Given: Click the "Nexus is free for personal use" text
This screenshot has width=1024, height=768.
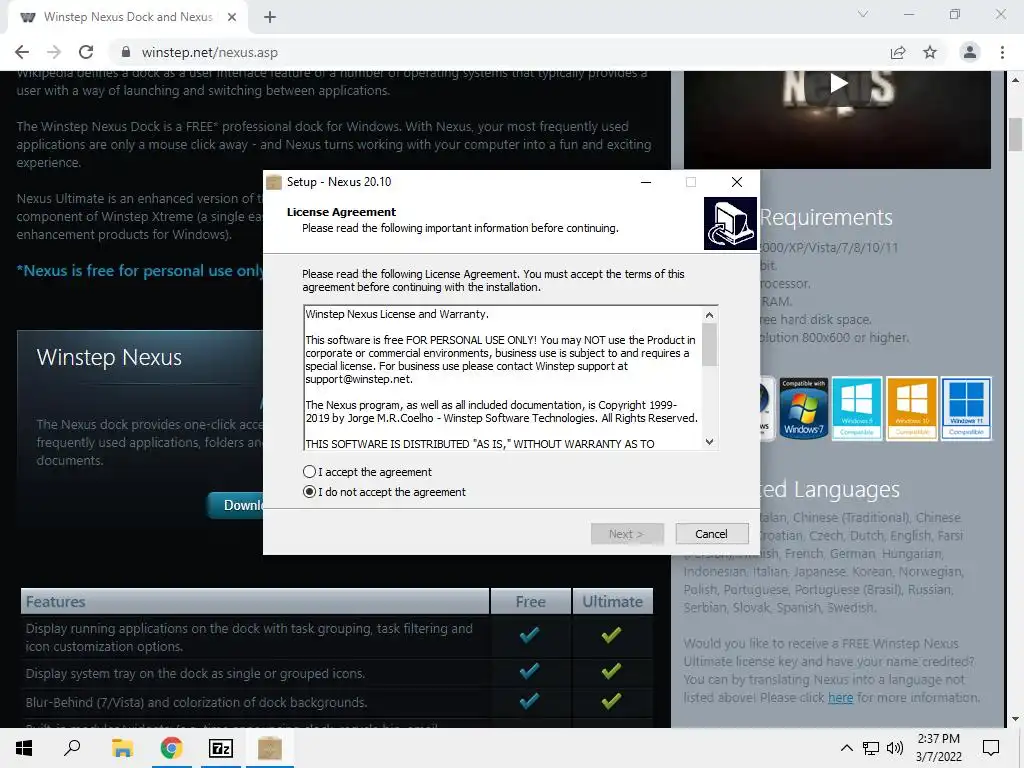Looking at the screenshot, I should tap(140, 270).
